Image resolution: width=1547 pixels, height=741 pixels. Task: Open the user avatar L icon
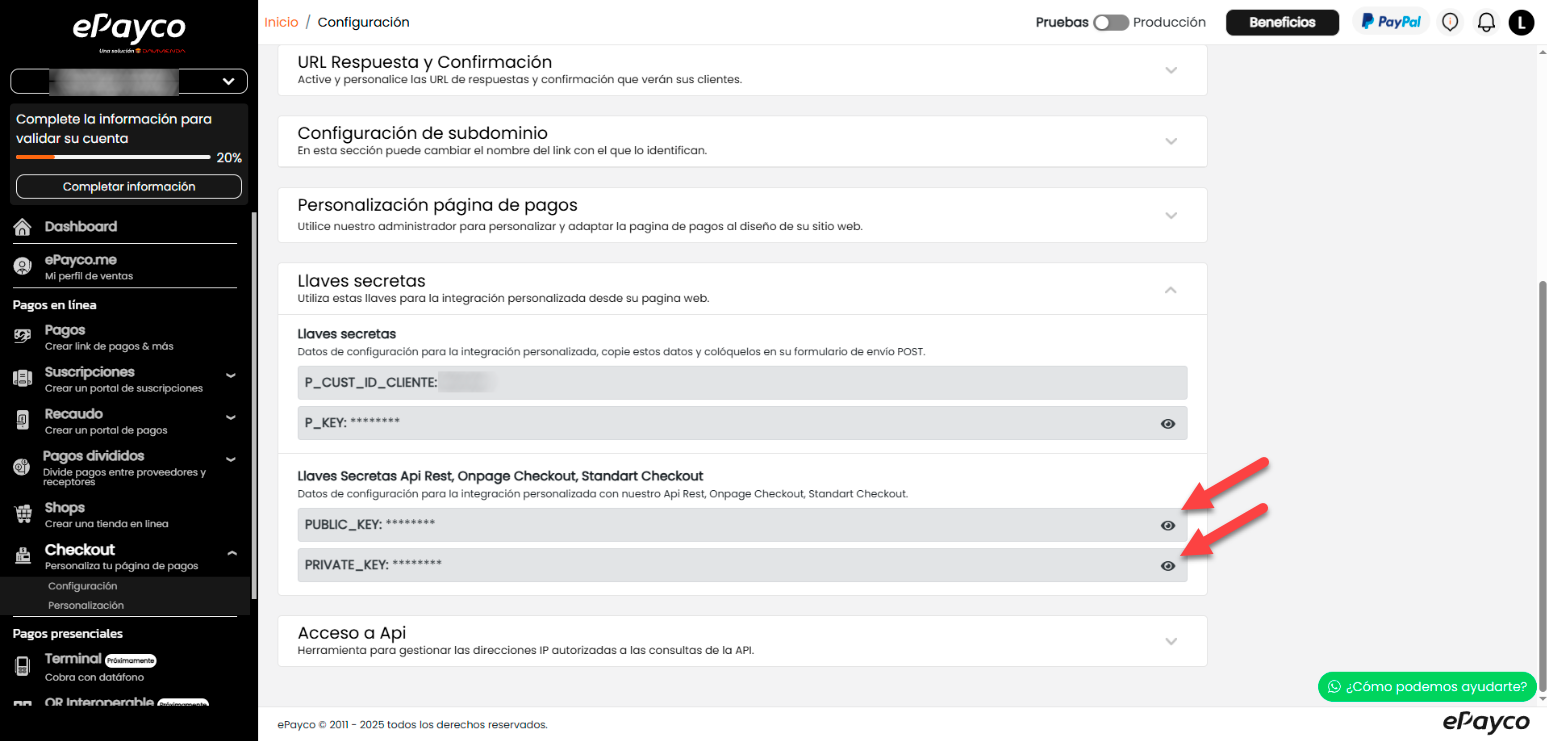(x=1521, y=22)
